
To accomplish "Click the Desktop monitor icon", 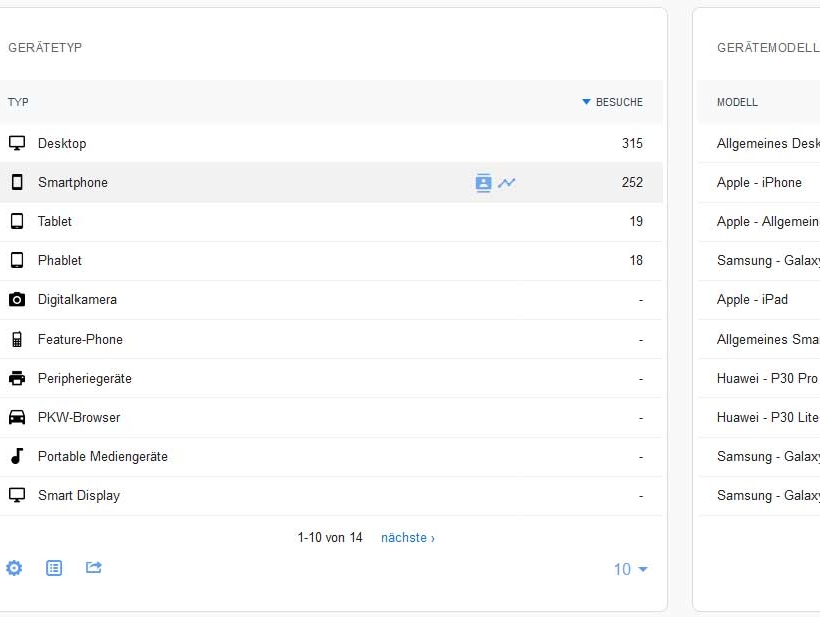I will 17,143.
